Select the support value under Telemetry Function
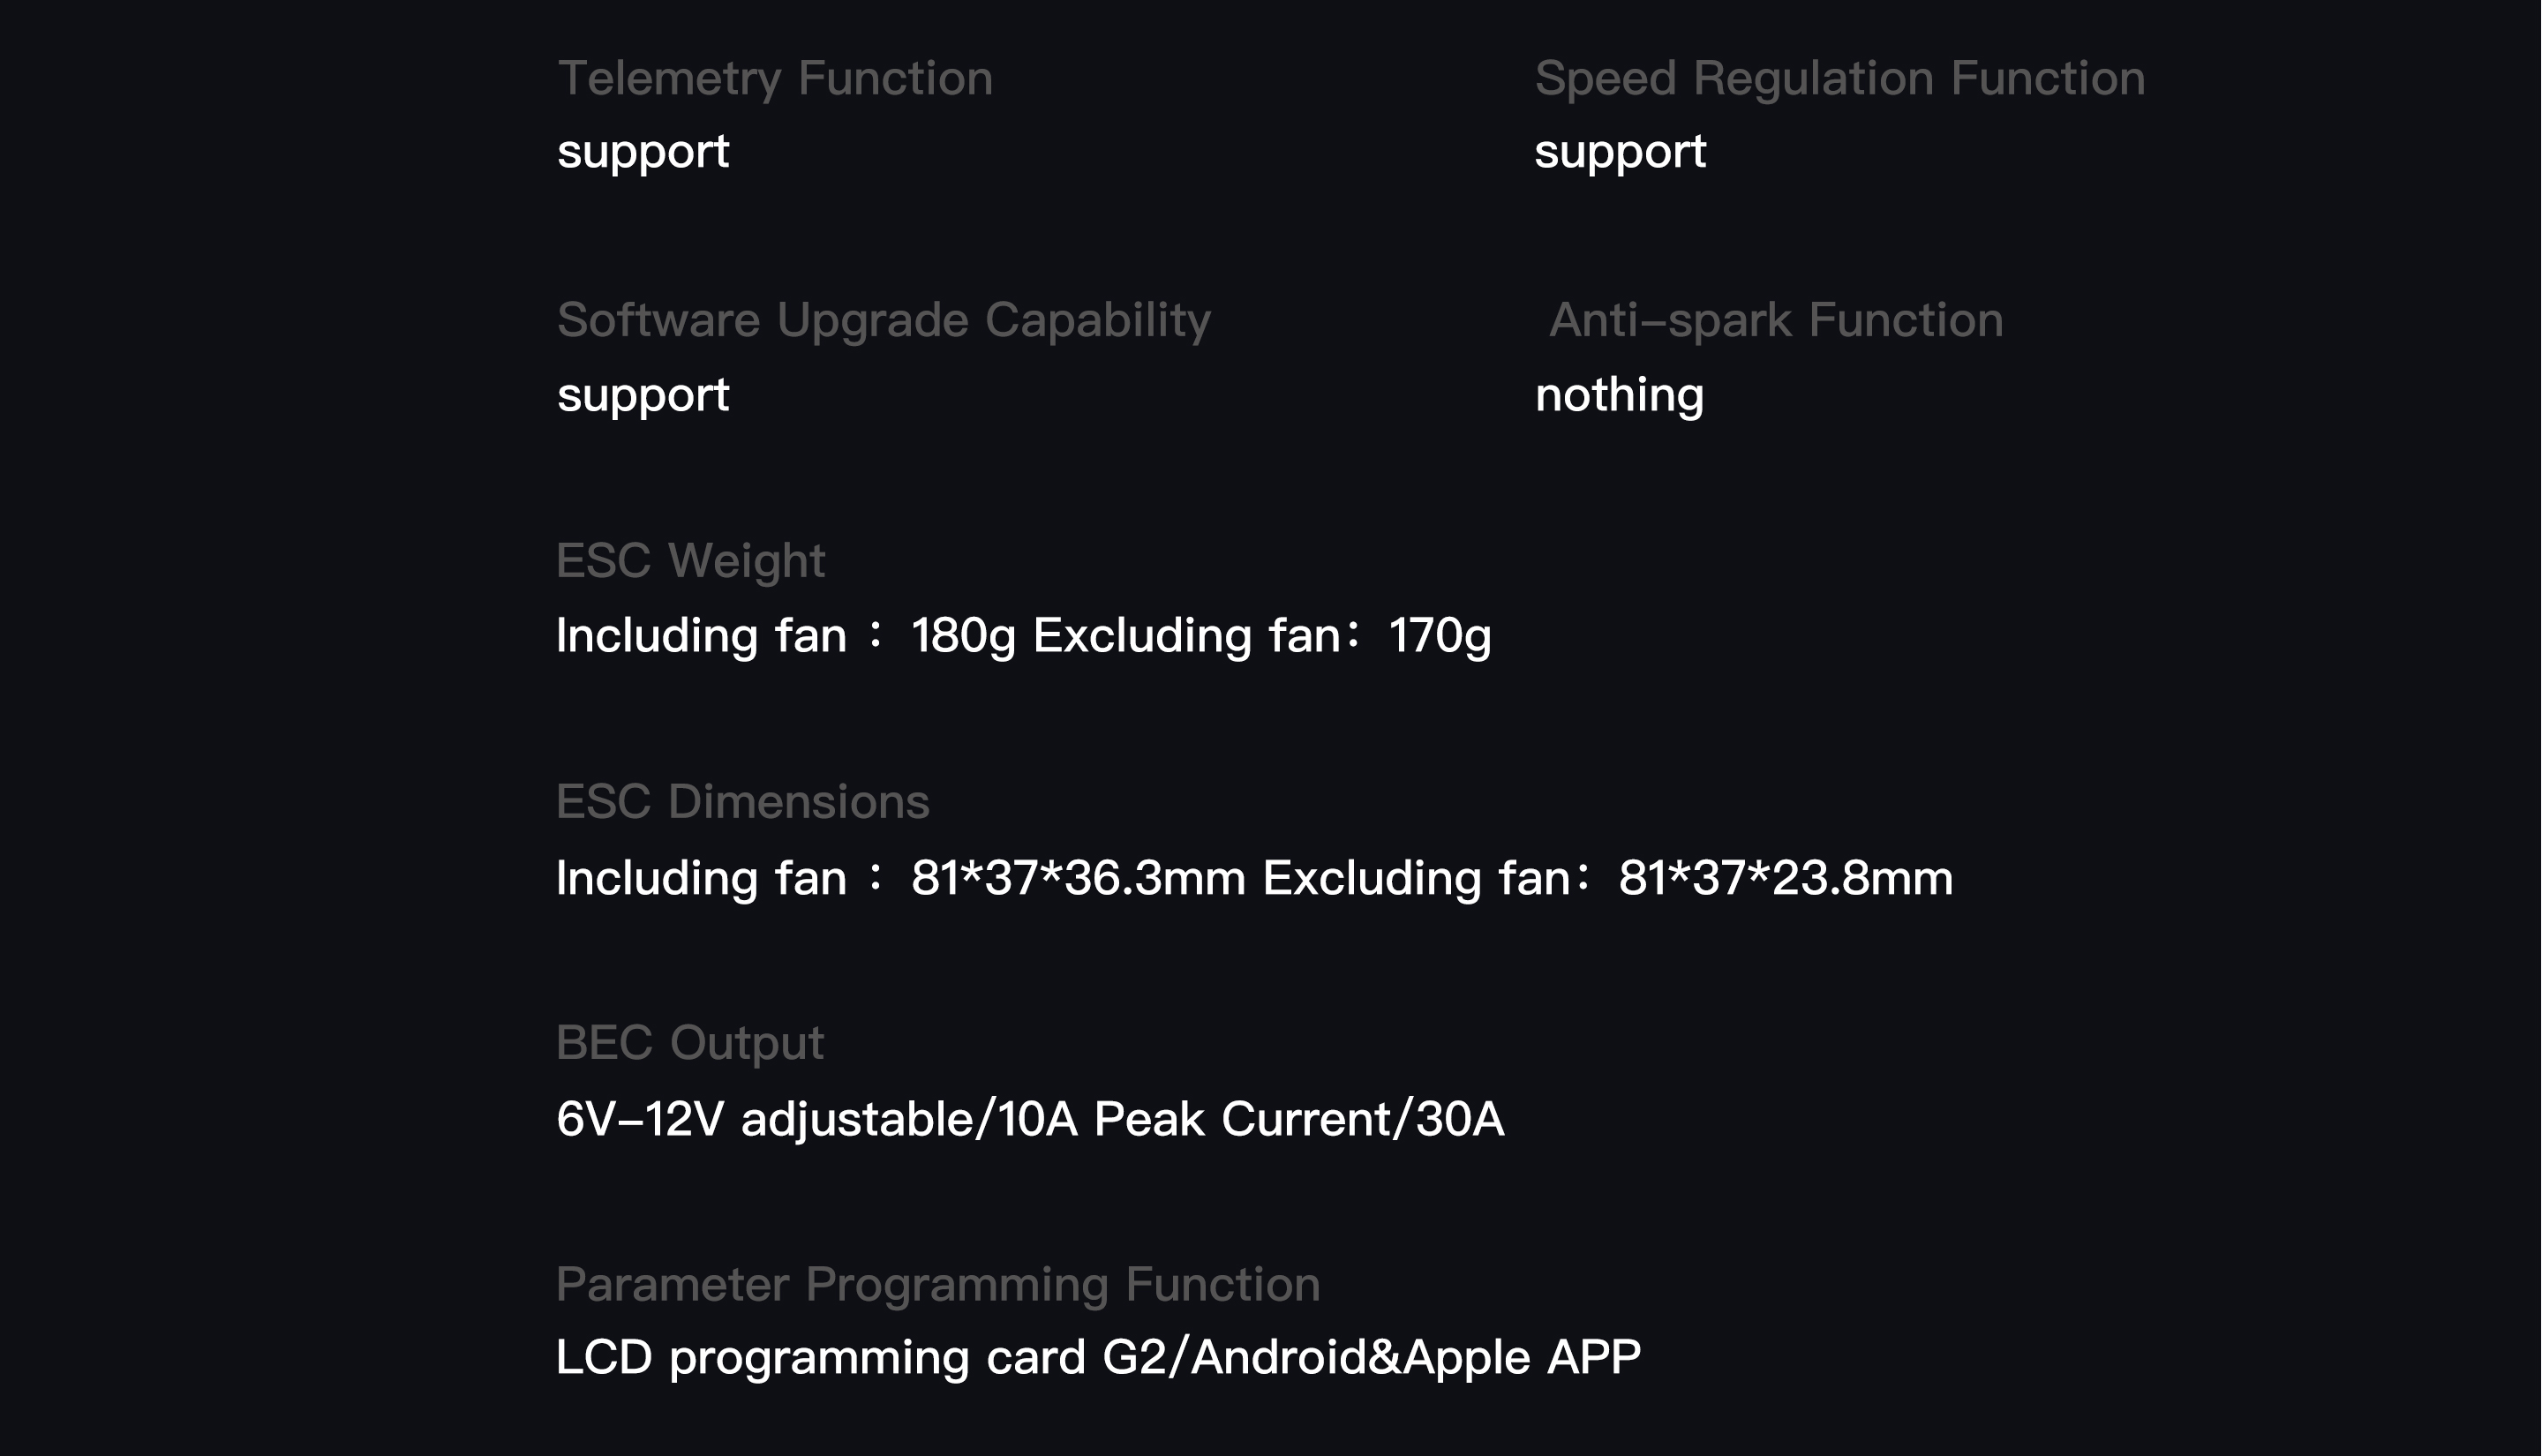This screenshot has height=1456, width=2542. 643,152
